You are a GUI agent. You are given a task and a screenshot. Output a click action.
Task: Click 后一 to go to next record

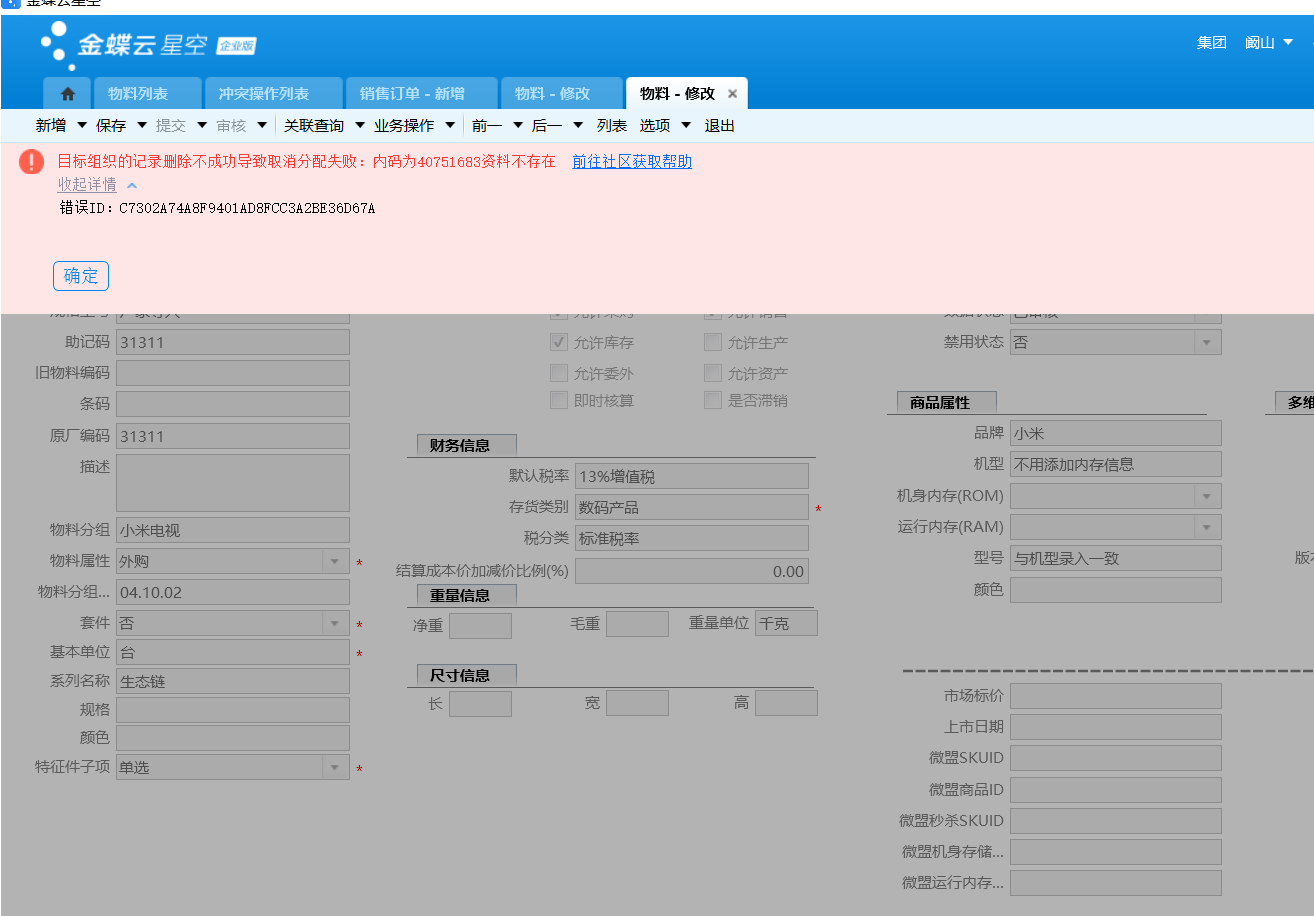(x=547, y=126)
